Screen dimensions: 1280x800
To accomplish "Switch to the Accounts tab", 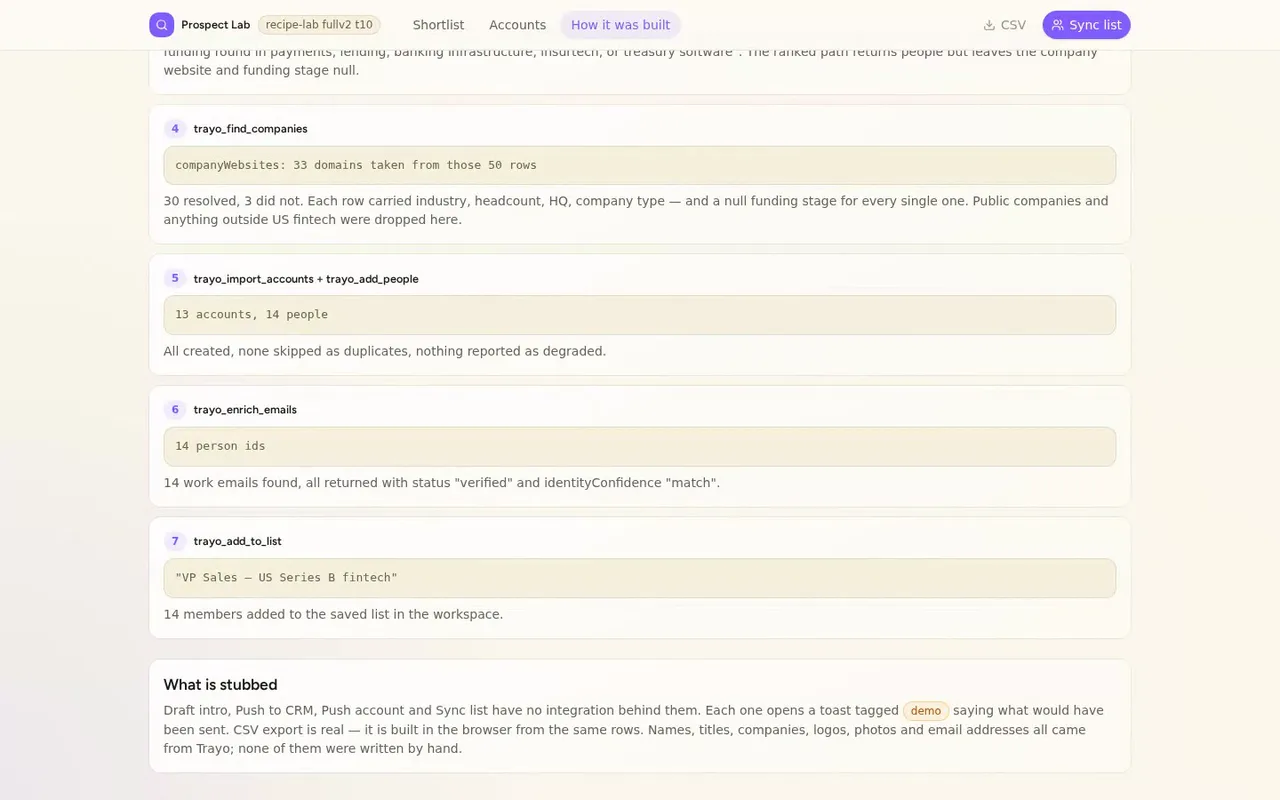I will pos(518,25).
